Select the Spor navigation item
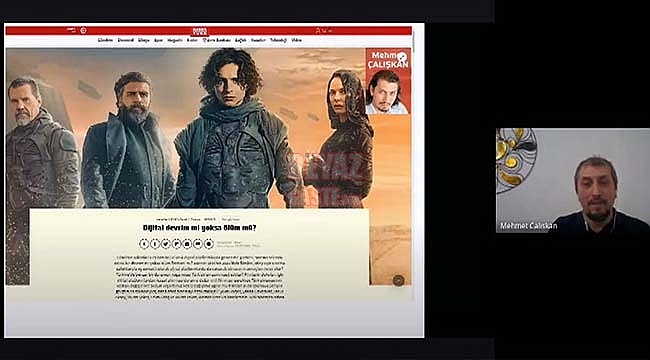 pyautogui.click(x=158, y=40)
